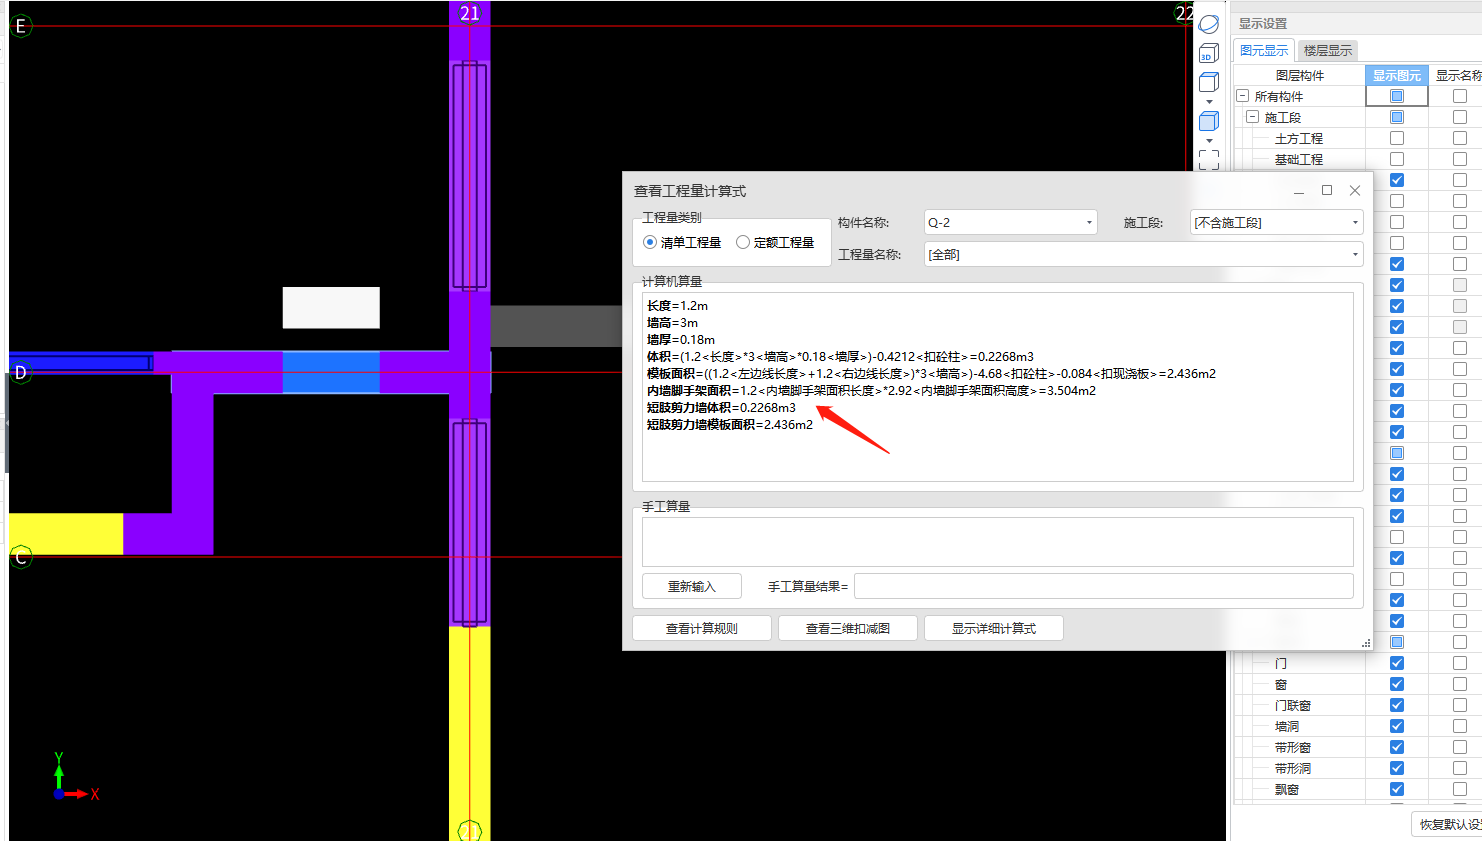The image size is (1482, 841).
Task: Click the 模板面积 formula line
Action: (x=931, y=374)
